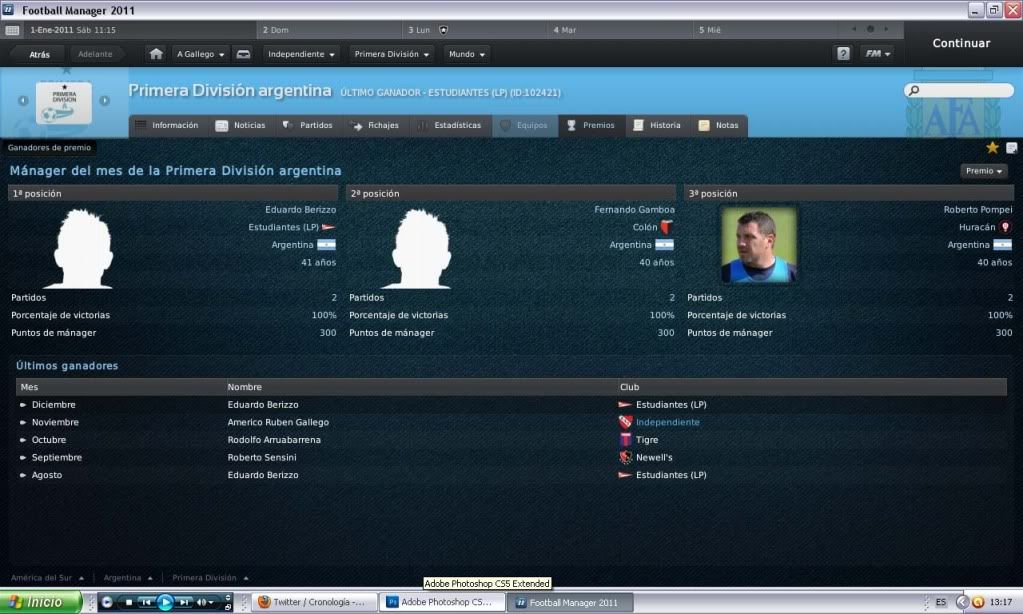
Task: Open the Independiente club dropdown
Action: (x=301, y=54)
